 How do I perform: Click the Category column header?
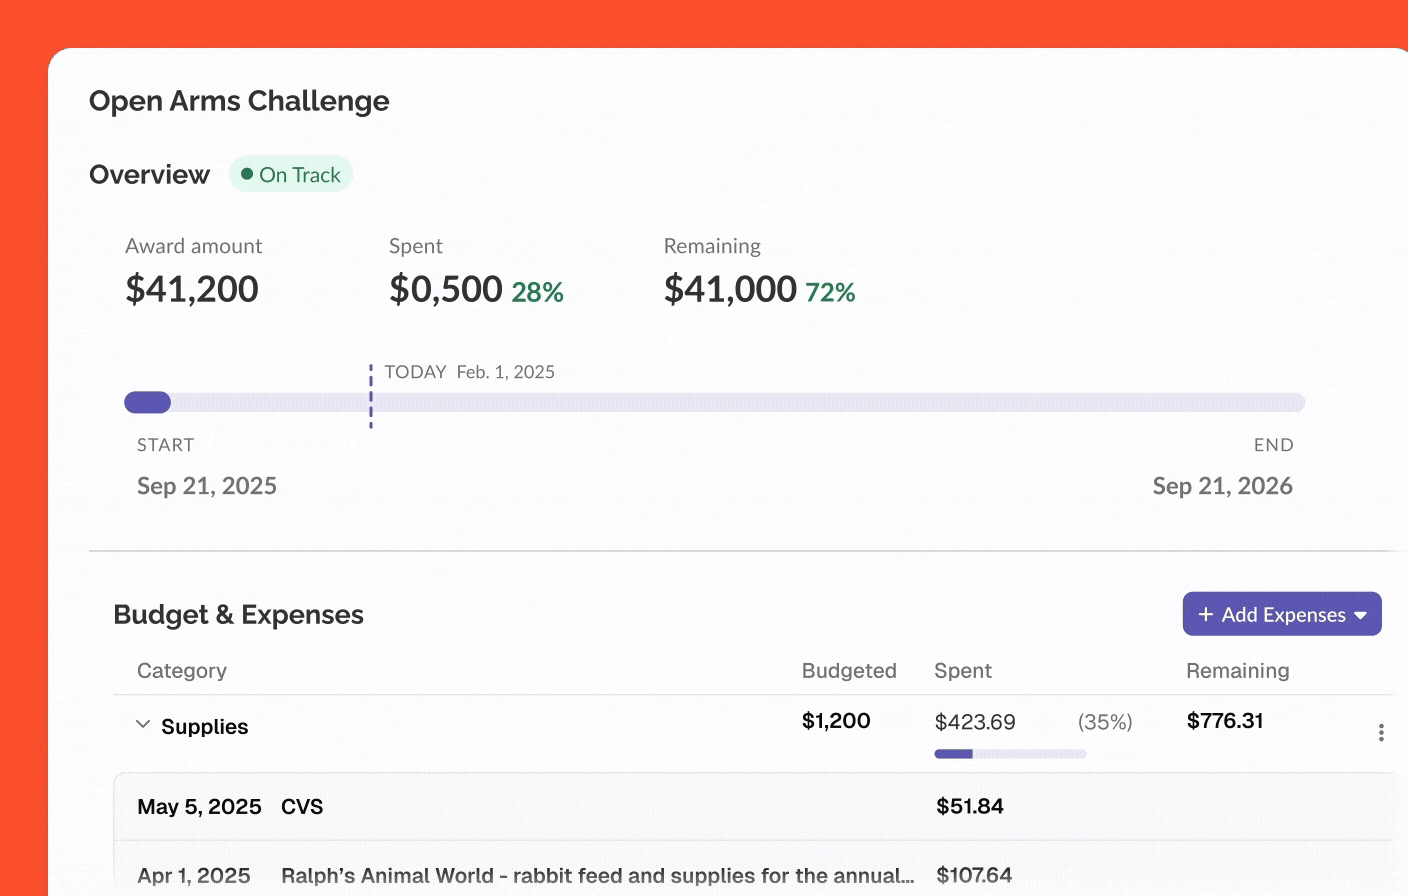[182, 671]
